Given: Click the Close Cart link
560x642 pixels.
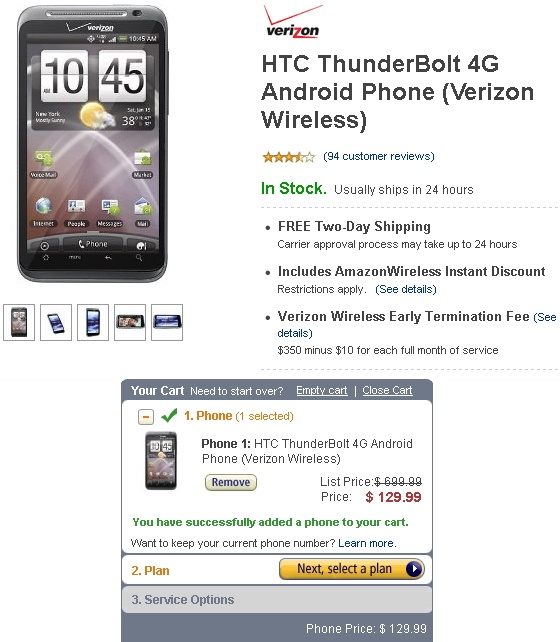Looking at the screenshot, I should click(387, 391).
